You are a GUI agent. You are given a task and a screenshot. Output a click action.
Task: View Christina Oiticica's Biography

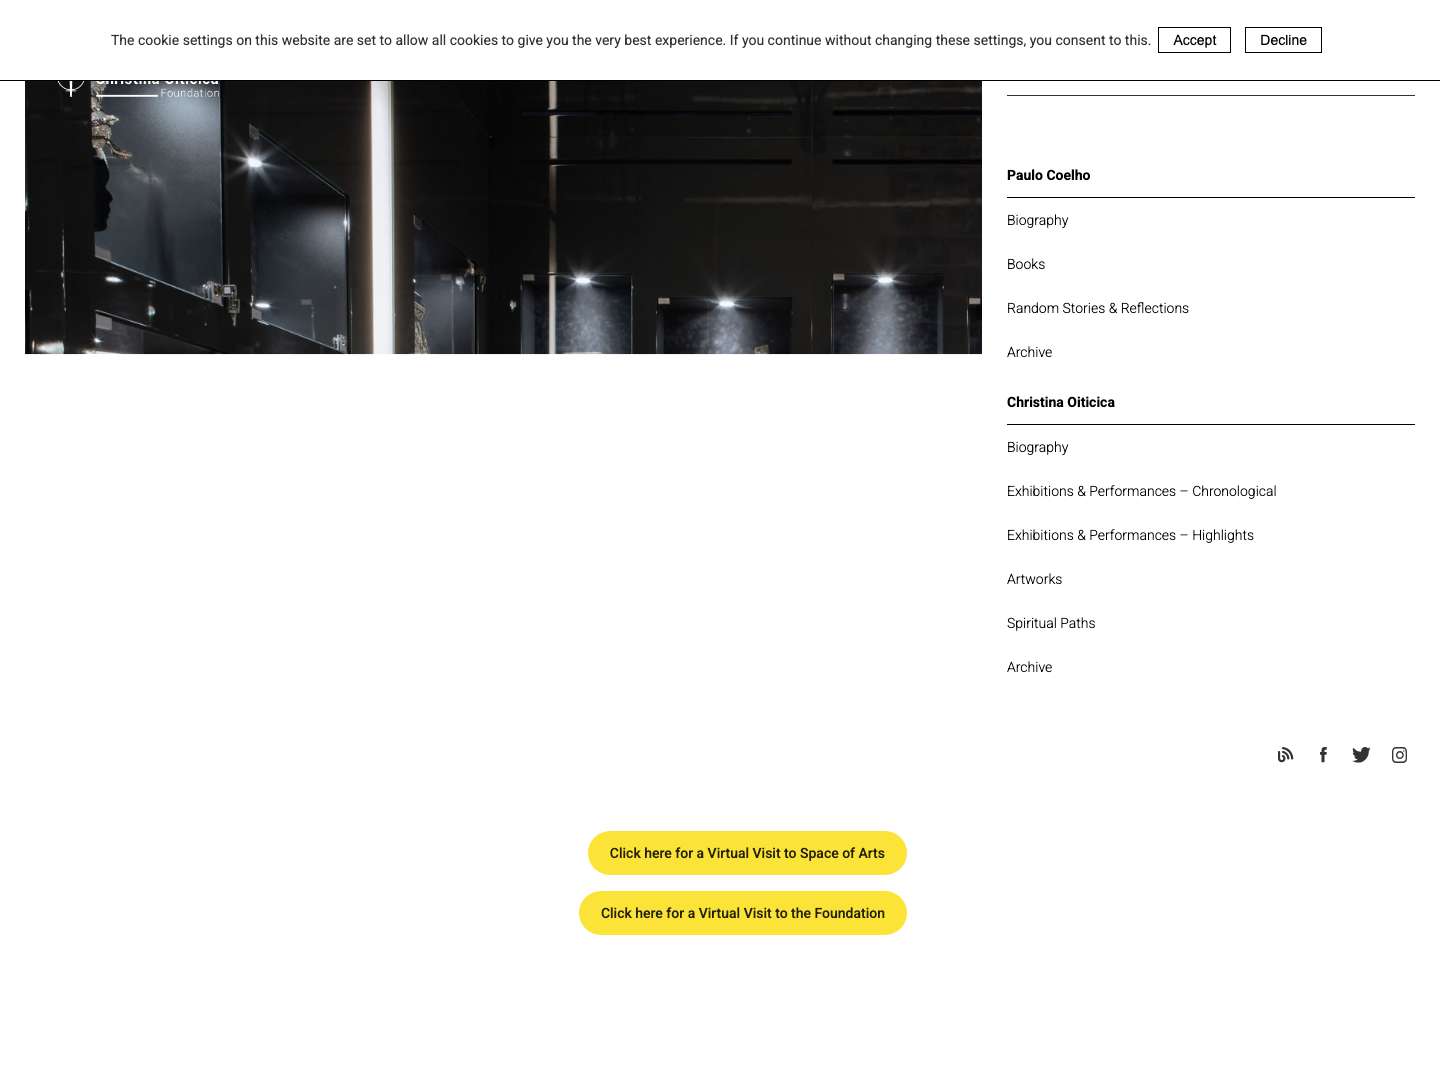click(x=1037, y=447)
